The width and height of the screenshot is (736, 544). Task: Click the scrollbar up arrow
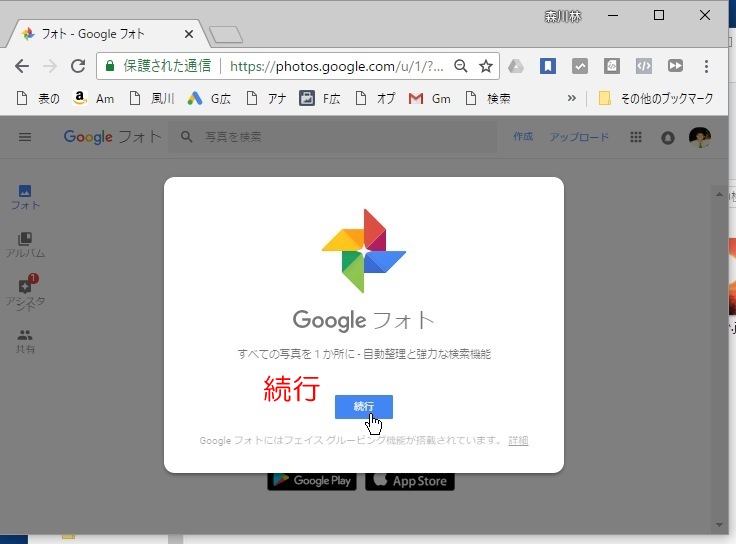(x=719, y=194)
